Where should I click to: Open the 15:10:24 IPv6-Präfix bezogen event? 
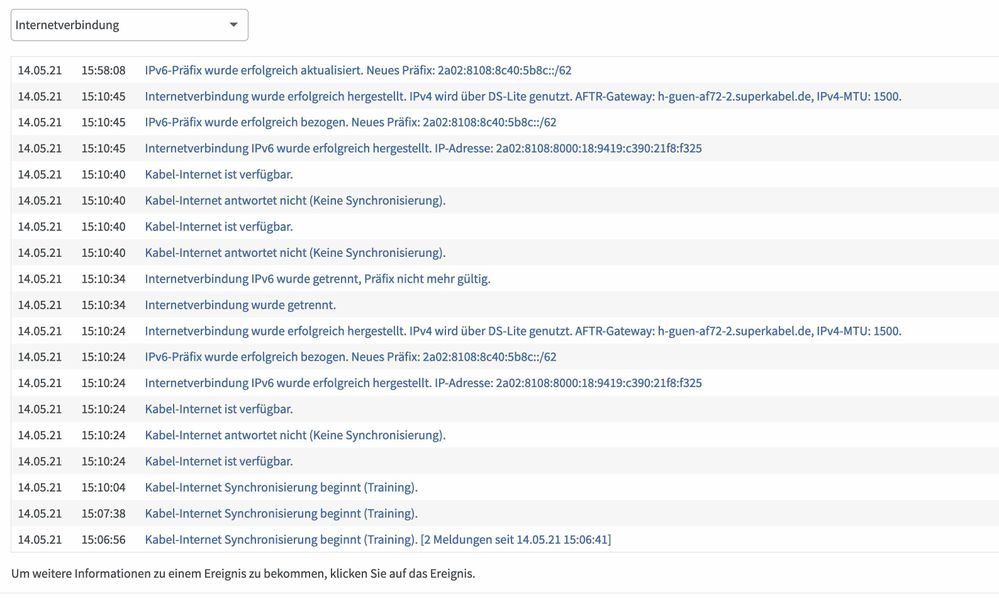tap(350, 357)
